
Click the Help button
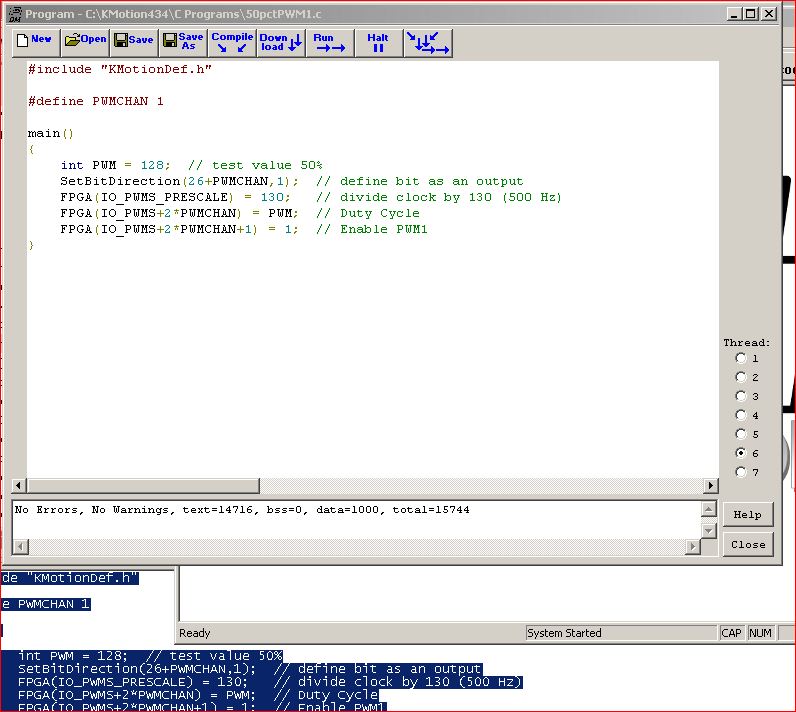747,515
